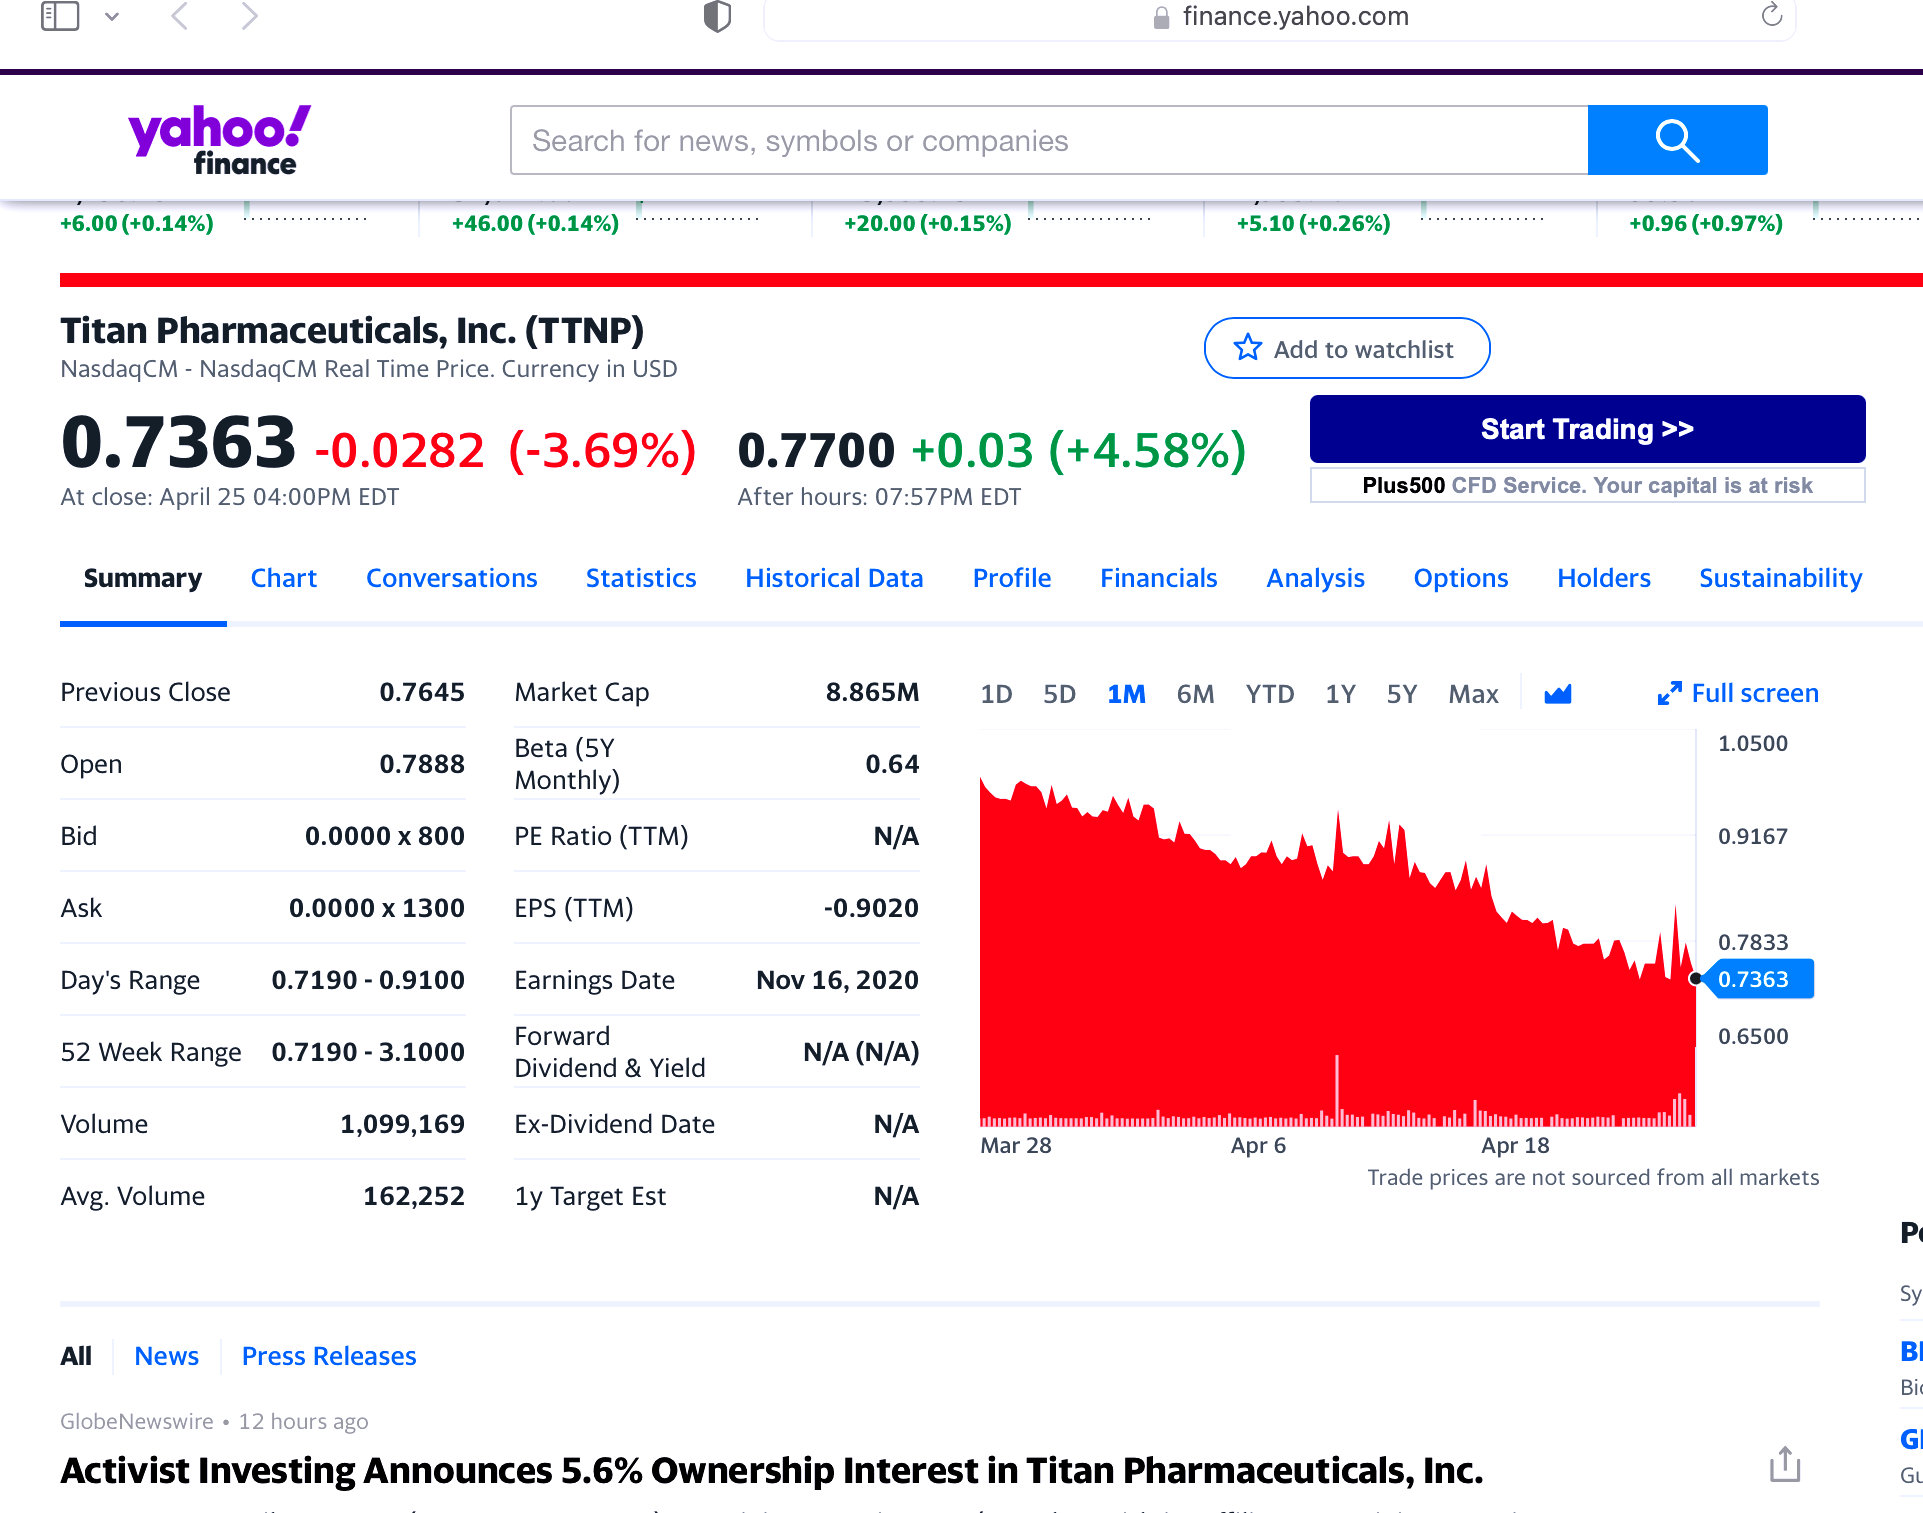Click the blue magnifier search button
Screen dimensions: 1923x1513
(x=1677, y=140)
